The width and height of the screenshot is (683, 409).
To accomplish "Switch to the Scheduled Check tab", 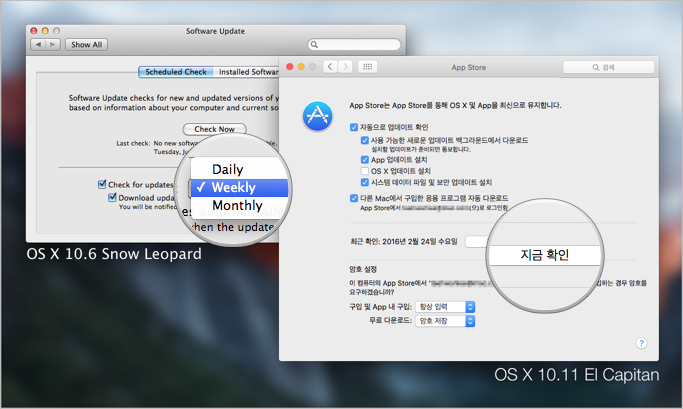I will point(176,72).
